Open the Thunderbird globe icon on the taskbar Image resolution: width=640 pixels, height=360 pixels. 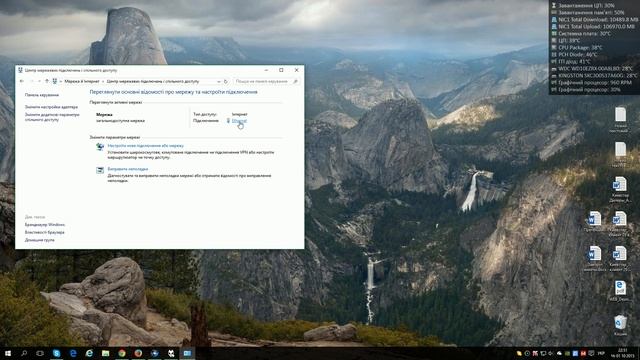[154, 353]
